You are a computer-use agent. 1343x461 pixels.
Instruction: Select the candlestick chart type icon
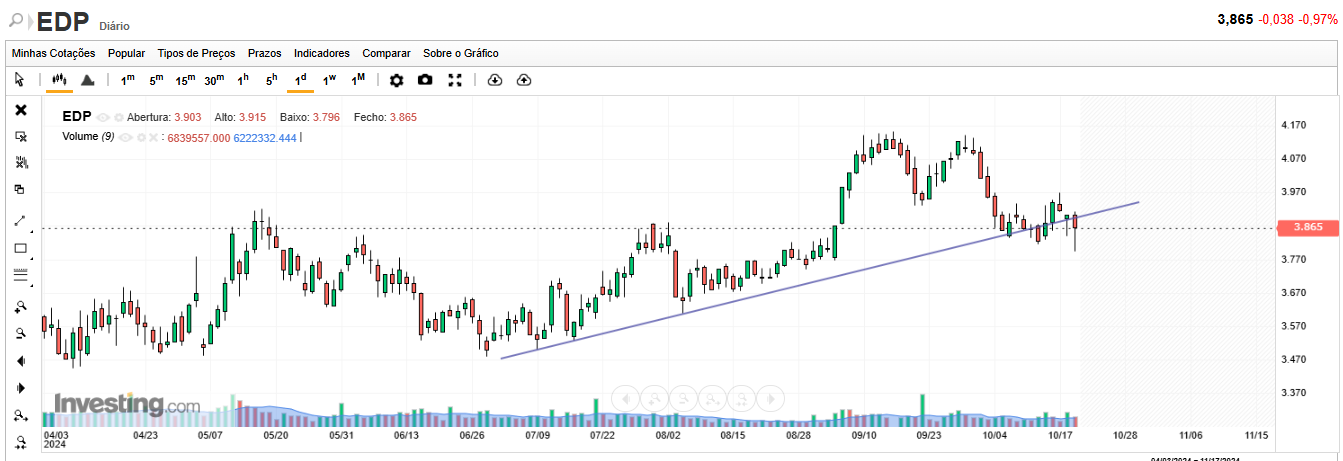point(59,80)
